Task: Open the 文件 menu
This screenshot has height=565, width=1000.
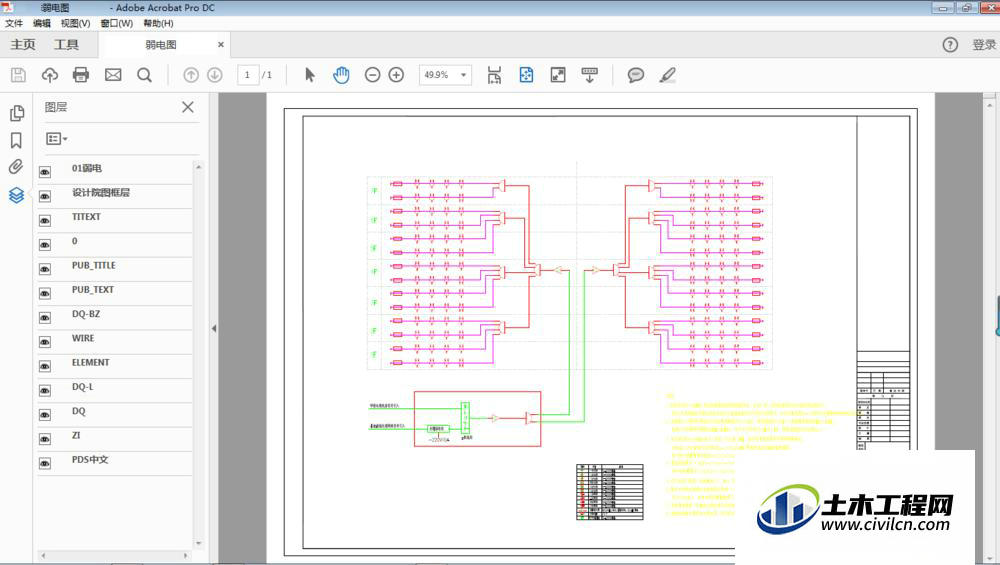Action: pos(14,24)
